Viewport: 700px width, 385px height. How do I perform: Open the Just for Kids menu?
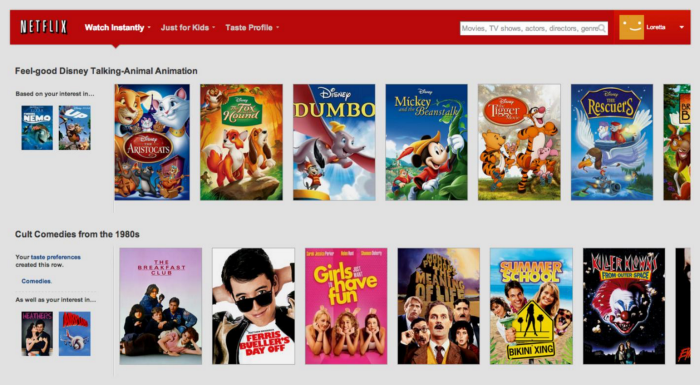tap(185, 28)
